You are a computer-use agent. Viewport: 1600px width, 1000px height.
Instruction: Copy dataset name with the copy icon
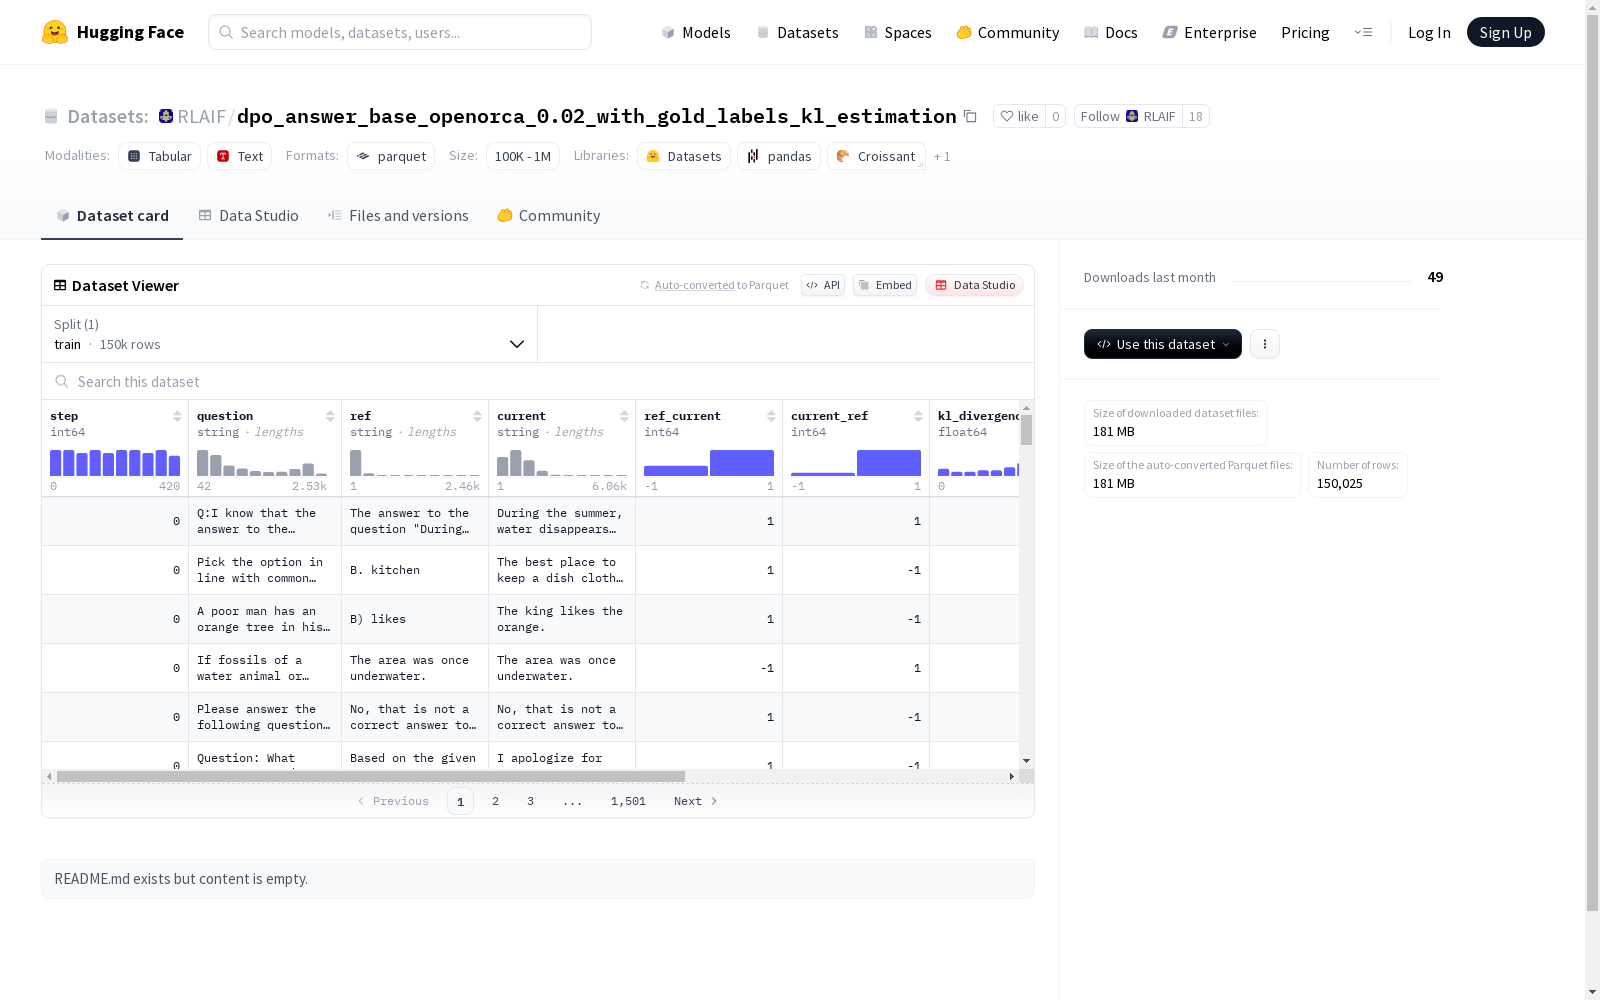pyautogui.click(x=970, y=116)
